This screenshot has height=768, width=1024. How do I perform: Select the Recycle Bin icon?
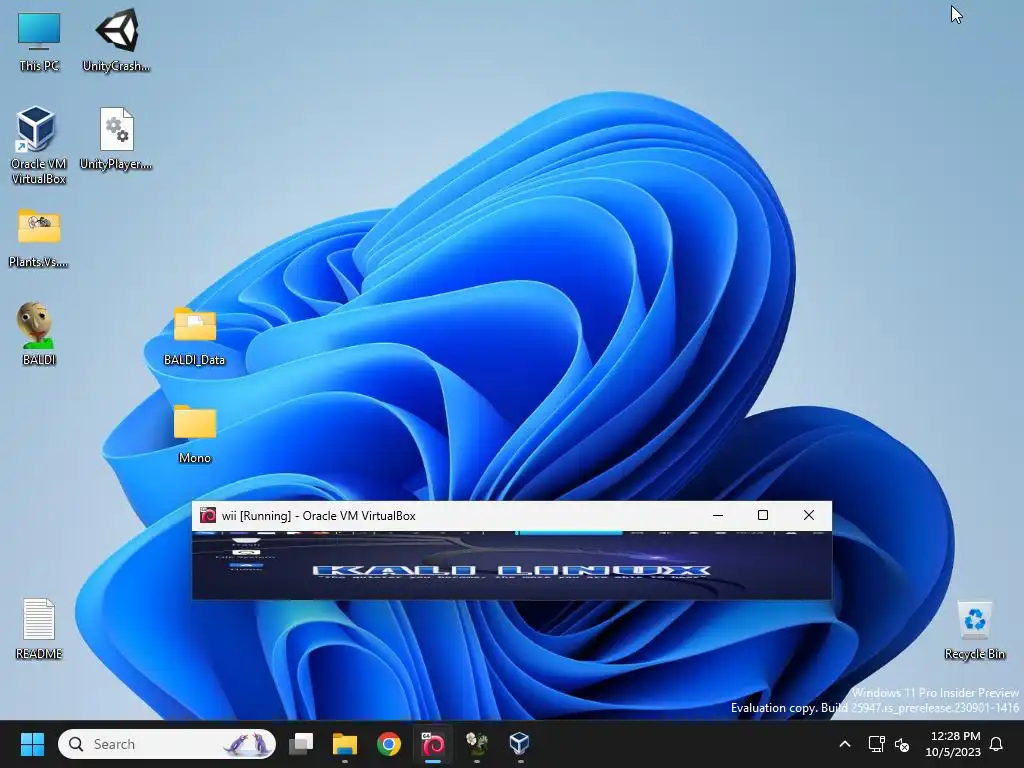coord(974,630)
